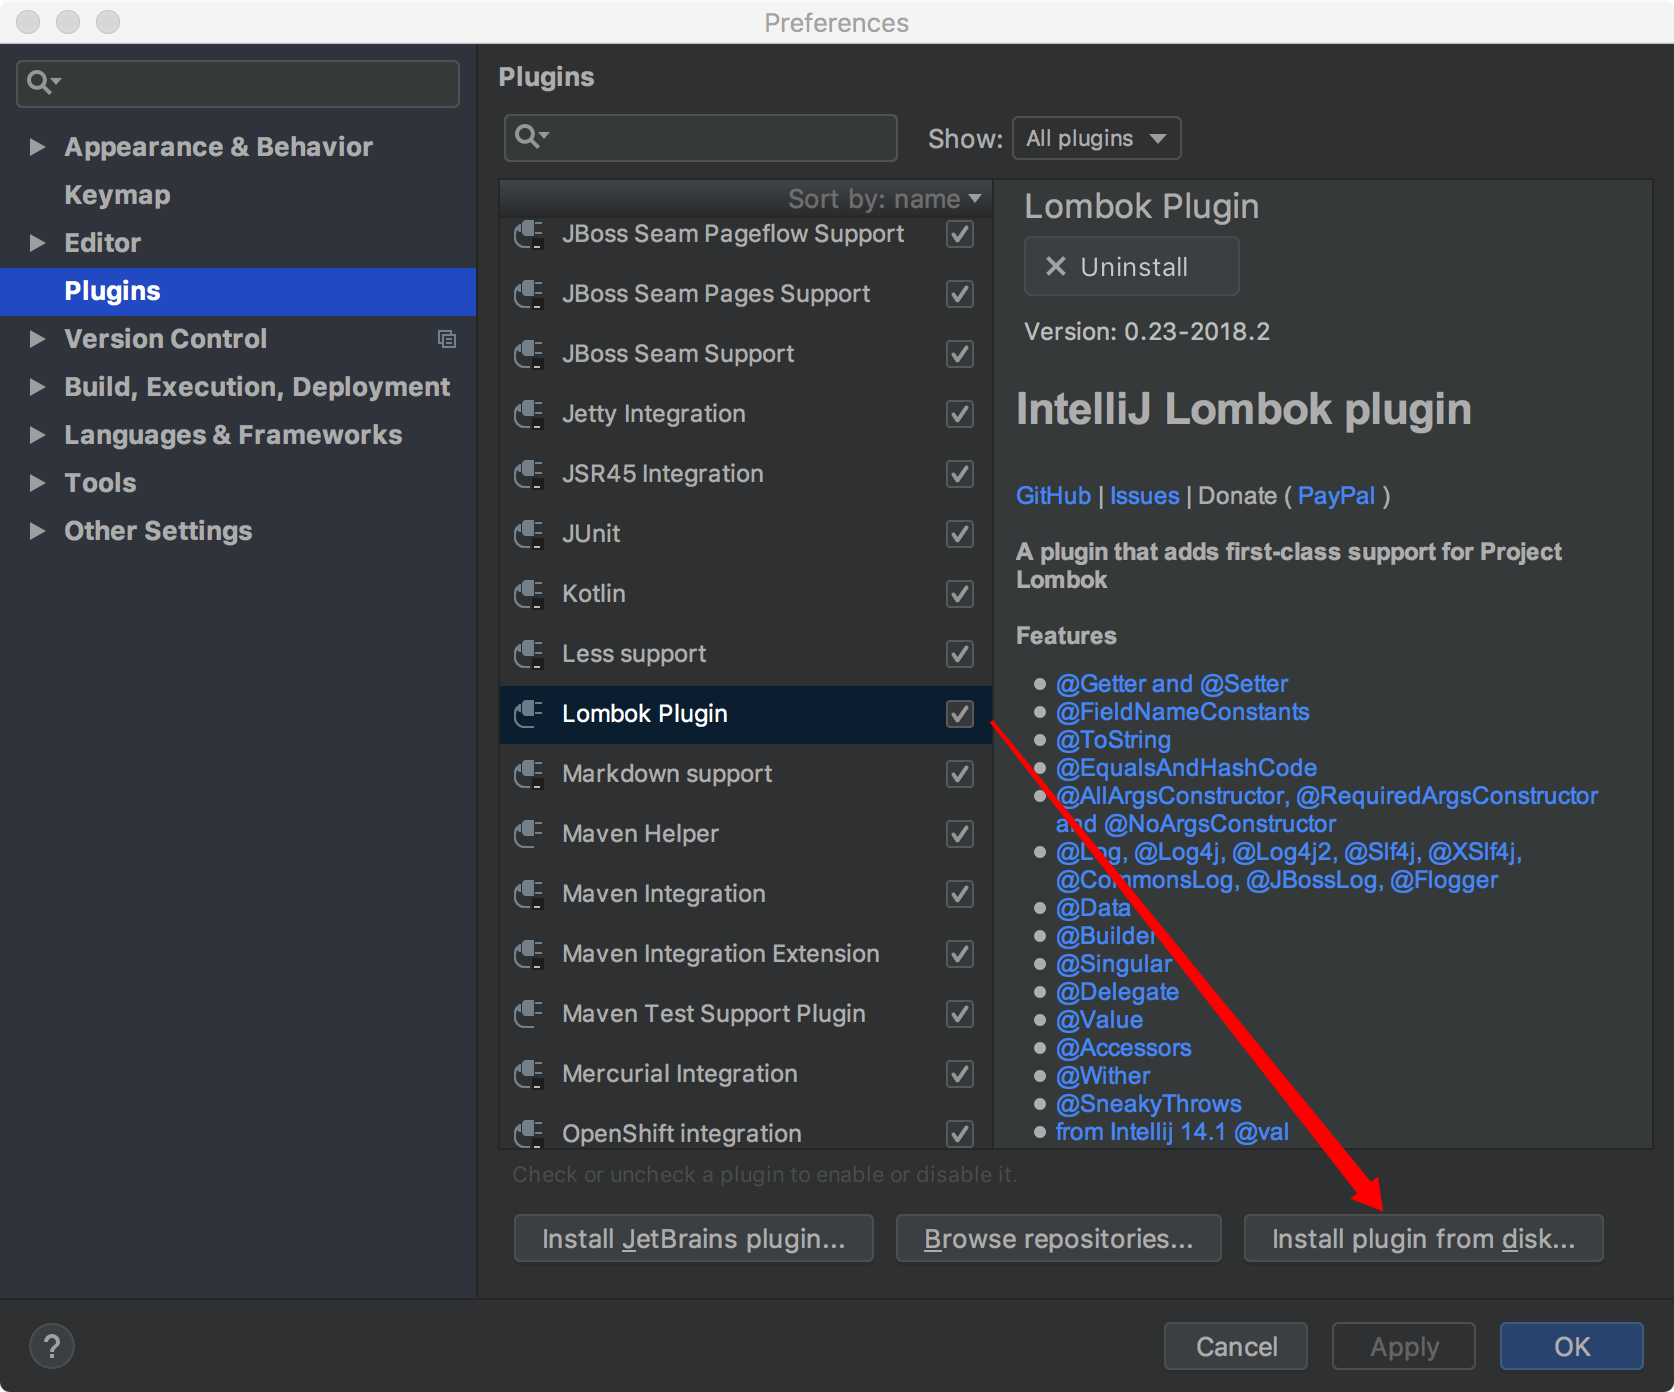Screen dimensions: 1674x1392
Task: Click the JBoss Seam Pages Support plugin icon
Action: [529, 294]
